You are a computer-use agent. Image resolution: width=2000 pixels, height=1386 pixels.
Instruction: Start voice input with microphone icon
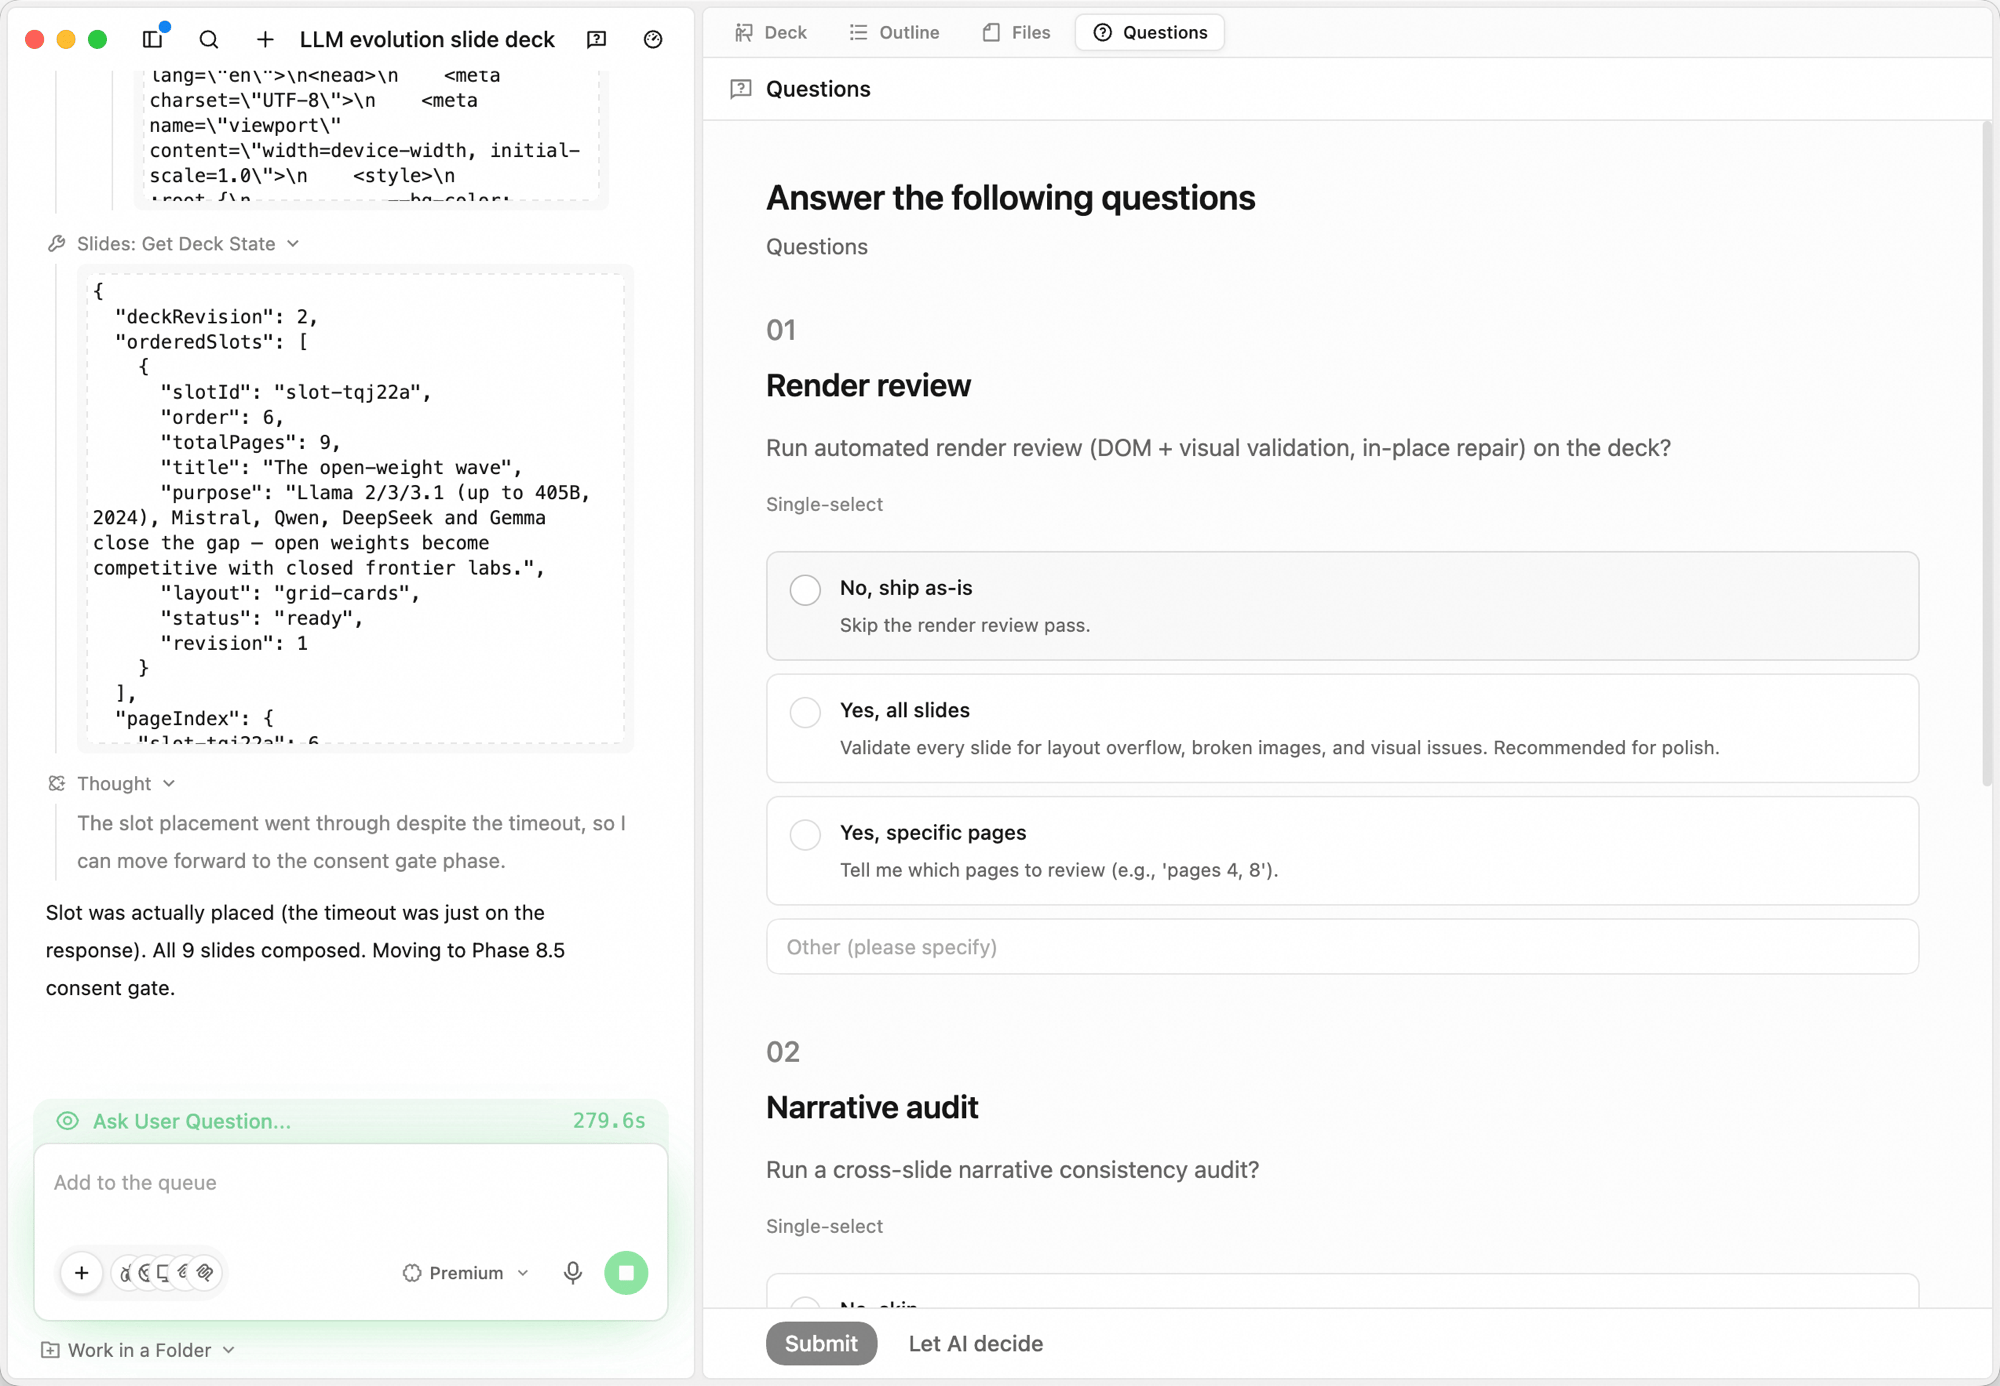(573, 1273)
